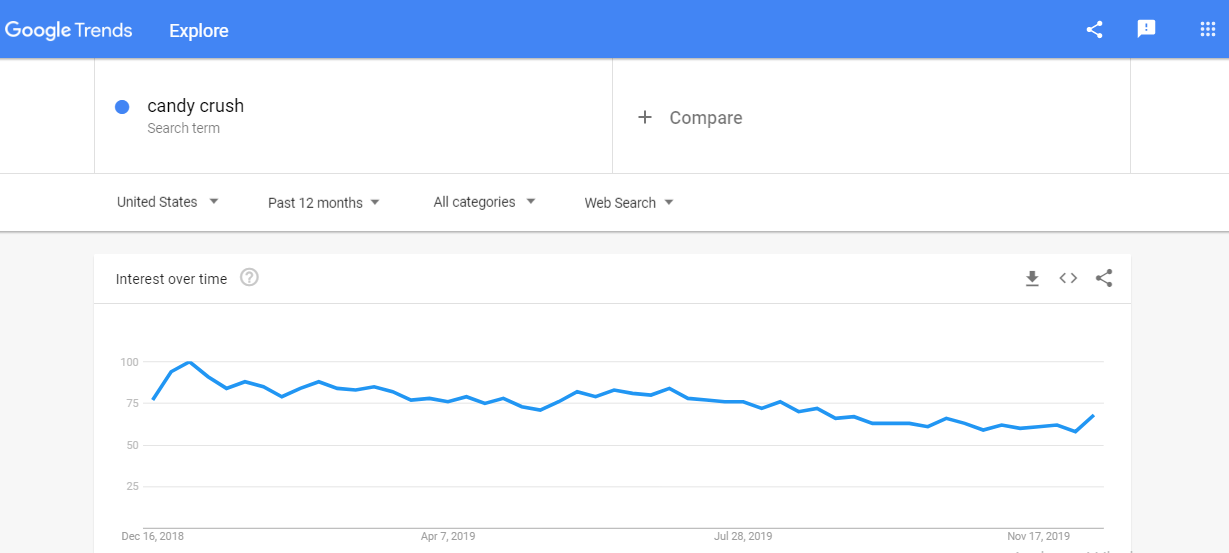Open the Google apps grid icon
The image size is (1229, 553).
coord(1207,30)
